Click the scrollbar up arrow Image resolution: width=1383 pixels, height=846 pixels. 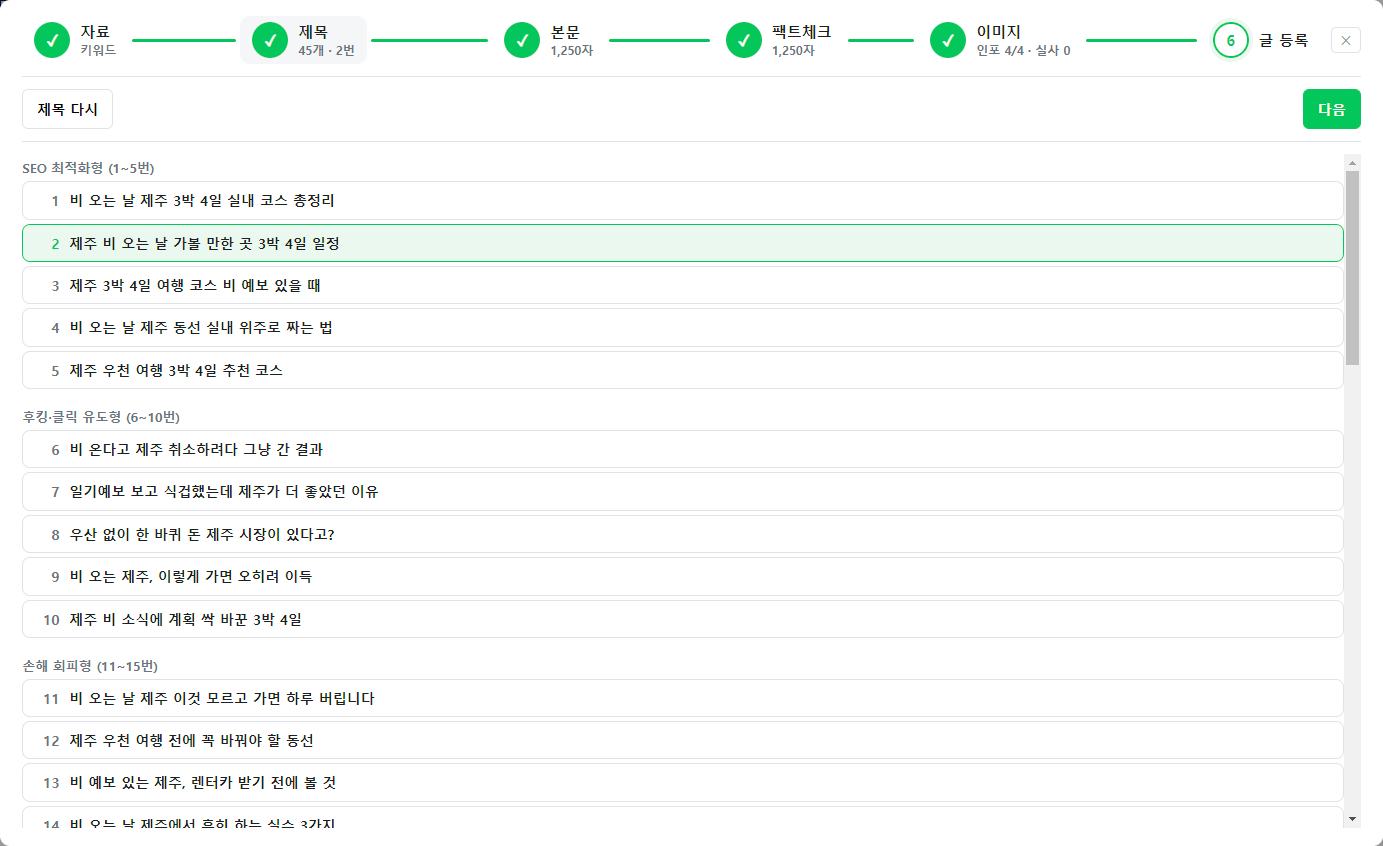(1353, 162)
